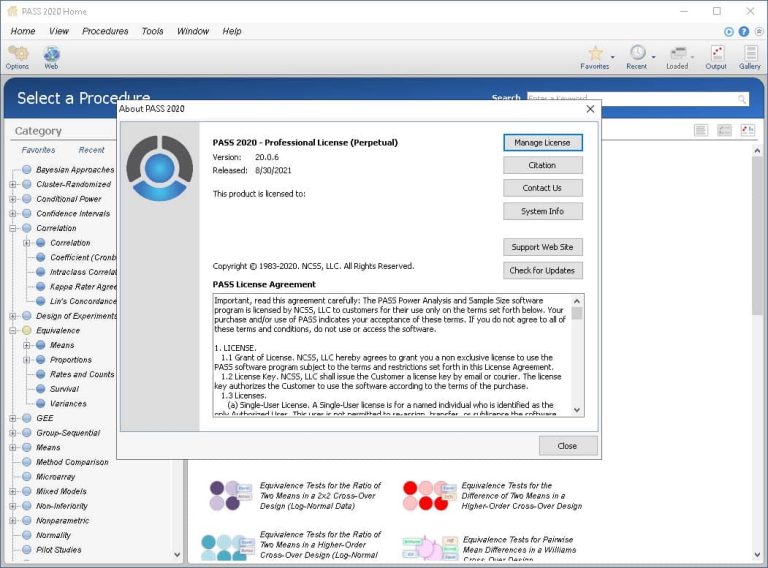The height and width of the screenshot is (568, 768).
Task: Open the Home menu
Action: pos(23,31)
